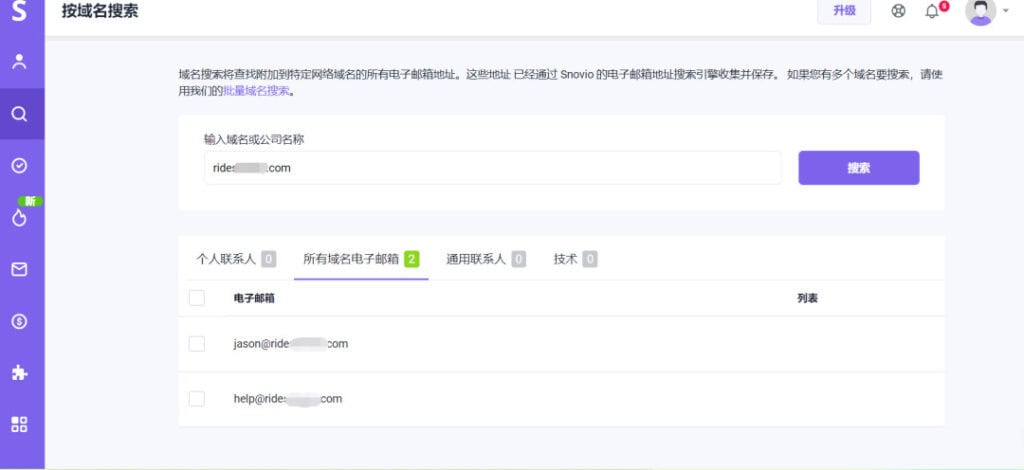Screen dimensions: 1024x470
Task: Click the domain name input field
Action: point(492,168)
